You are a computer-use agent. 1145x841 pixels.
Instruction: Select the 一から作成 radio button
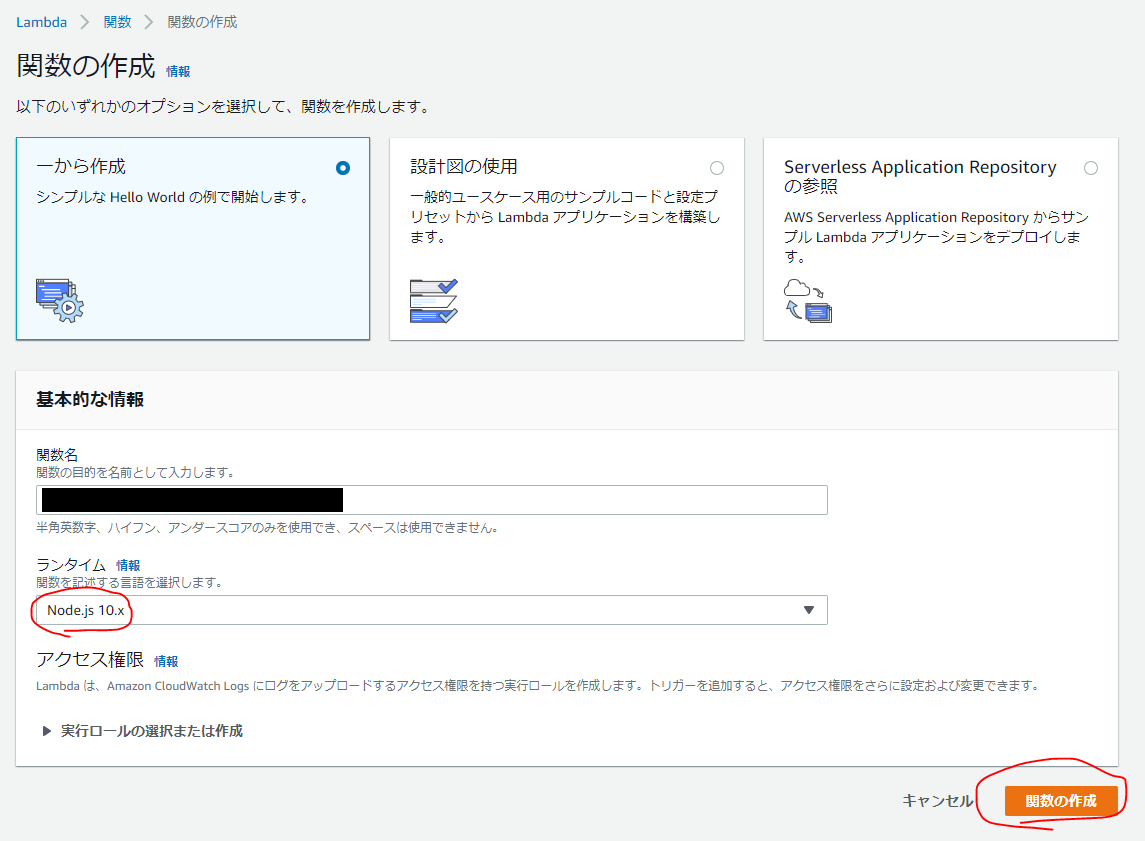[342, 168]
